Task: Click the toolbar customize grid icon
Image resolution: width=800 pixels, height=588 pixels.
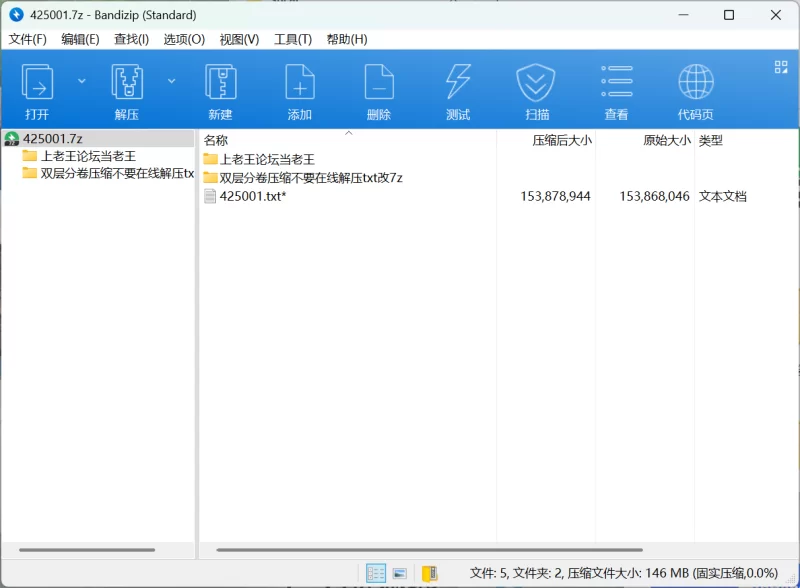Action: 781,67
